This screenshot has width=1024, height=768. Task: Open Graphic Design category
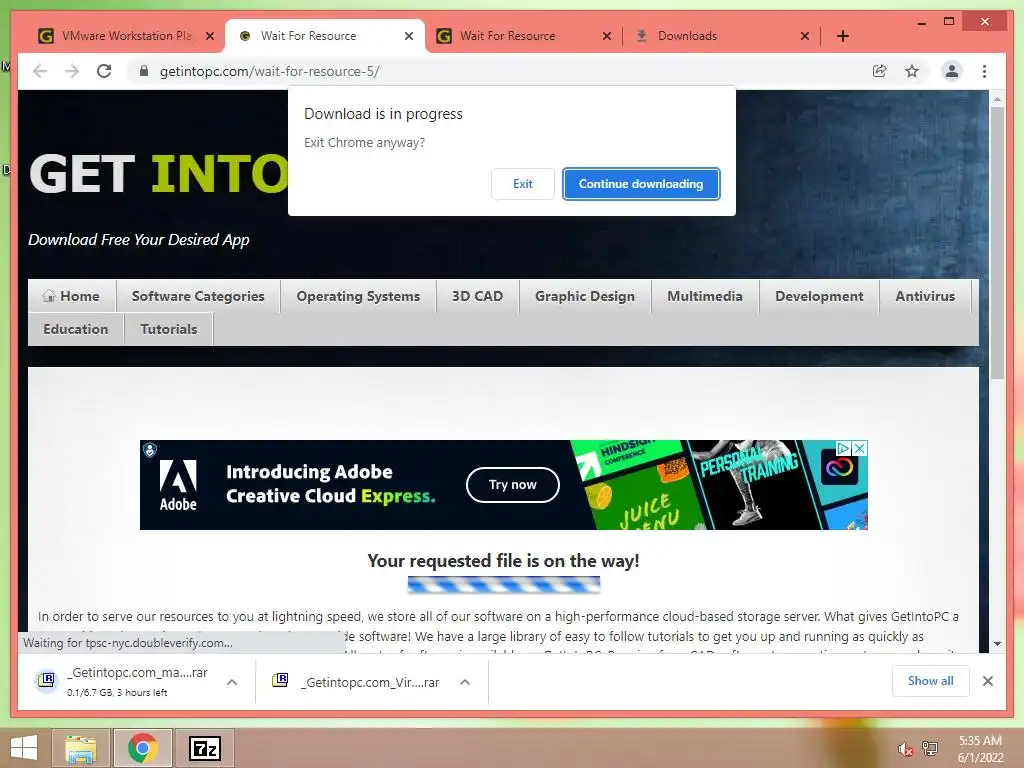click(584, 296)
